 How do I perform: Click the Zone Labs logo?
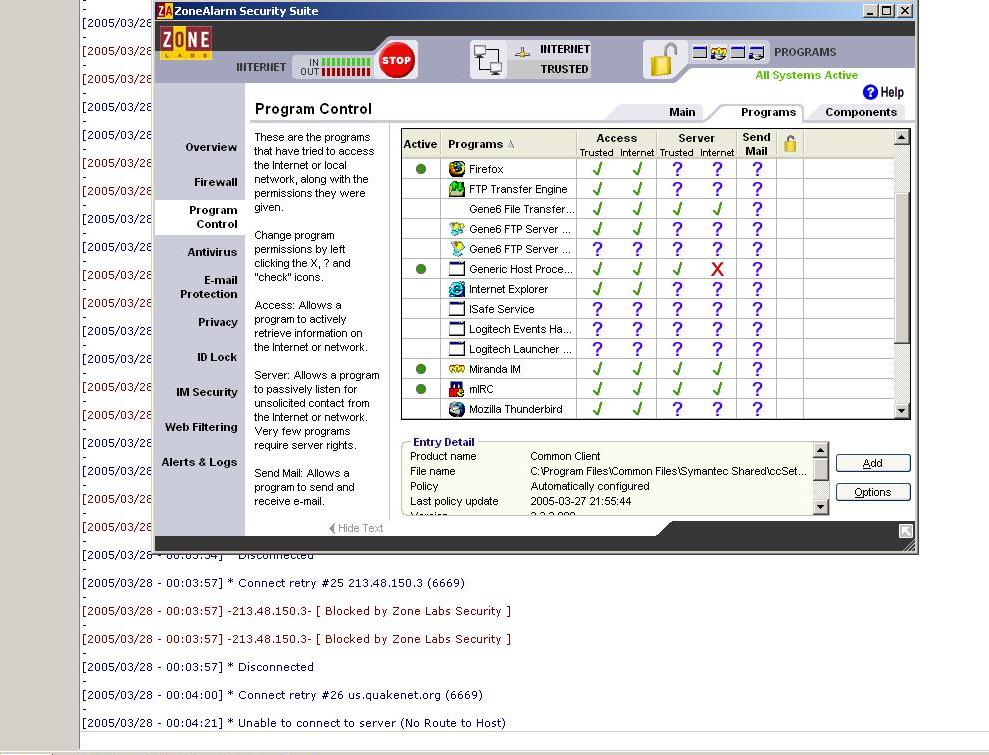coord(185,42)
